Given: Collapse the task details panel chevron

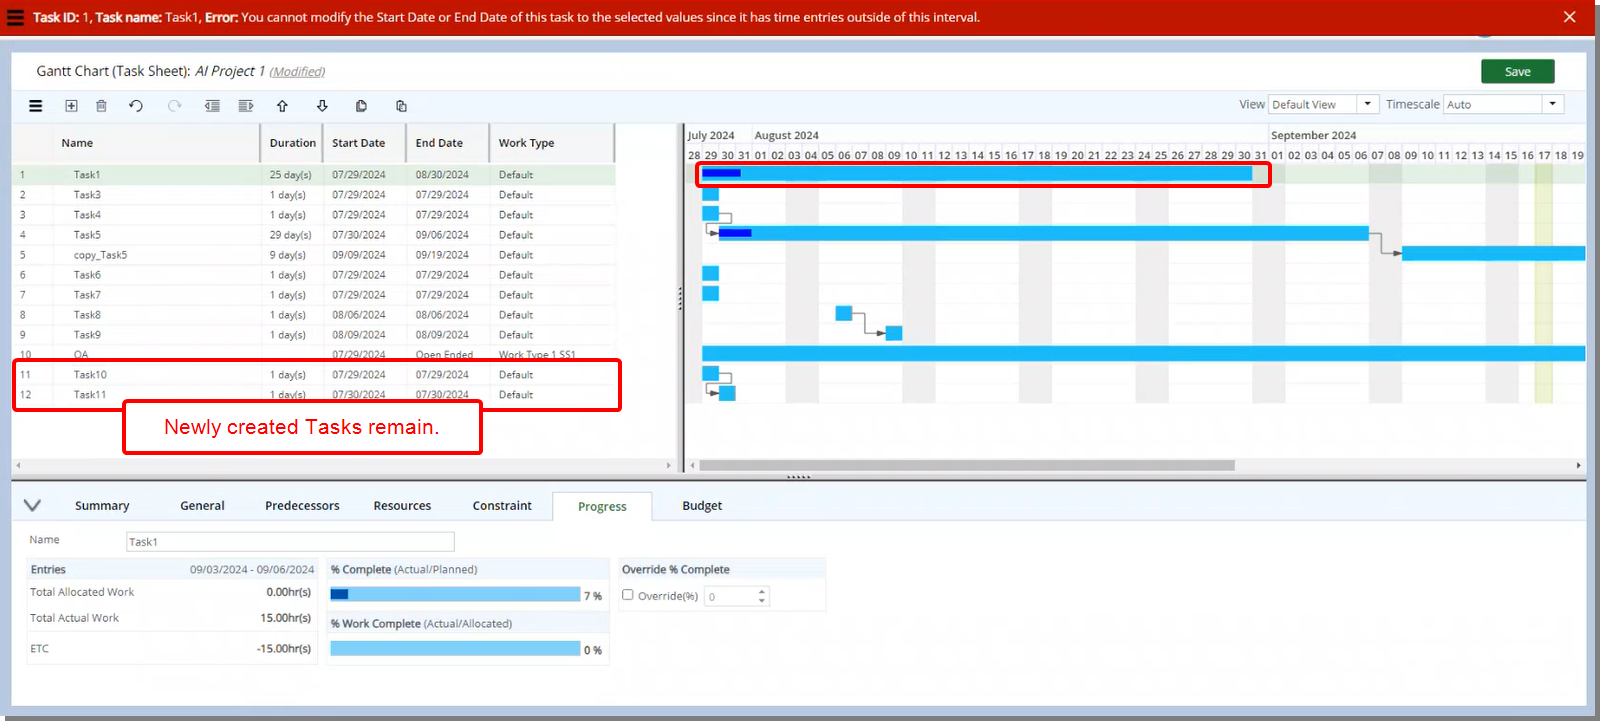Looking at the screenshot, I should tap(32, 505).
